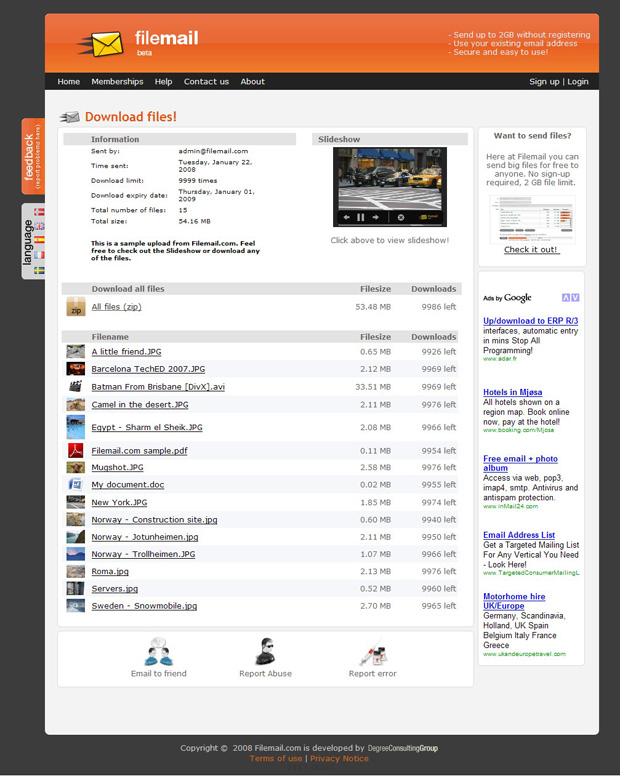The image size is (620, 776).
Task: Click the 9986 left downloads value
Action: coord(438,307)
